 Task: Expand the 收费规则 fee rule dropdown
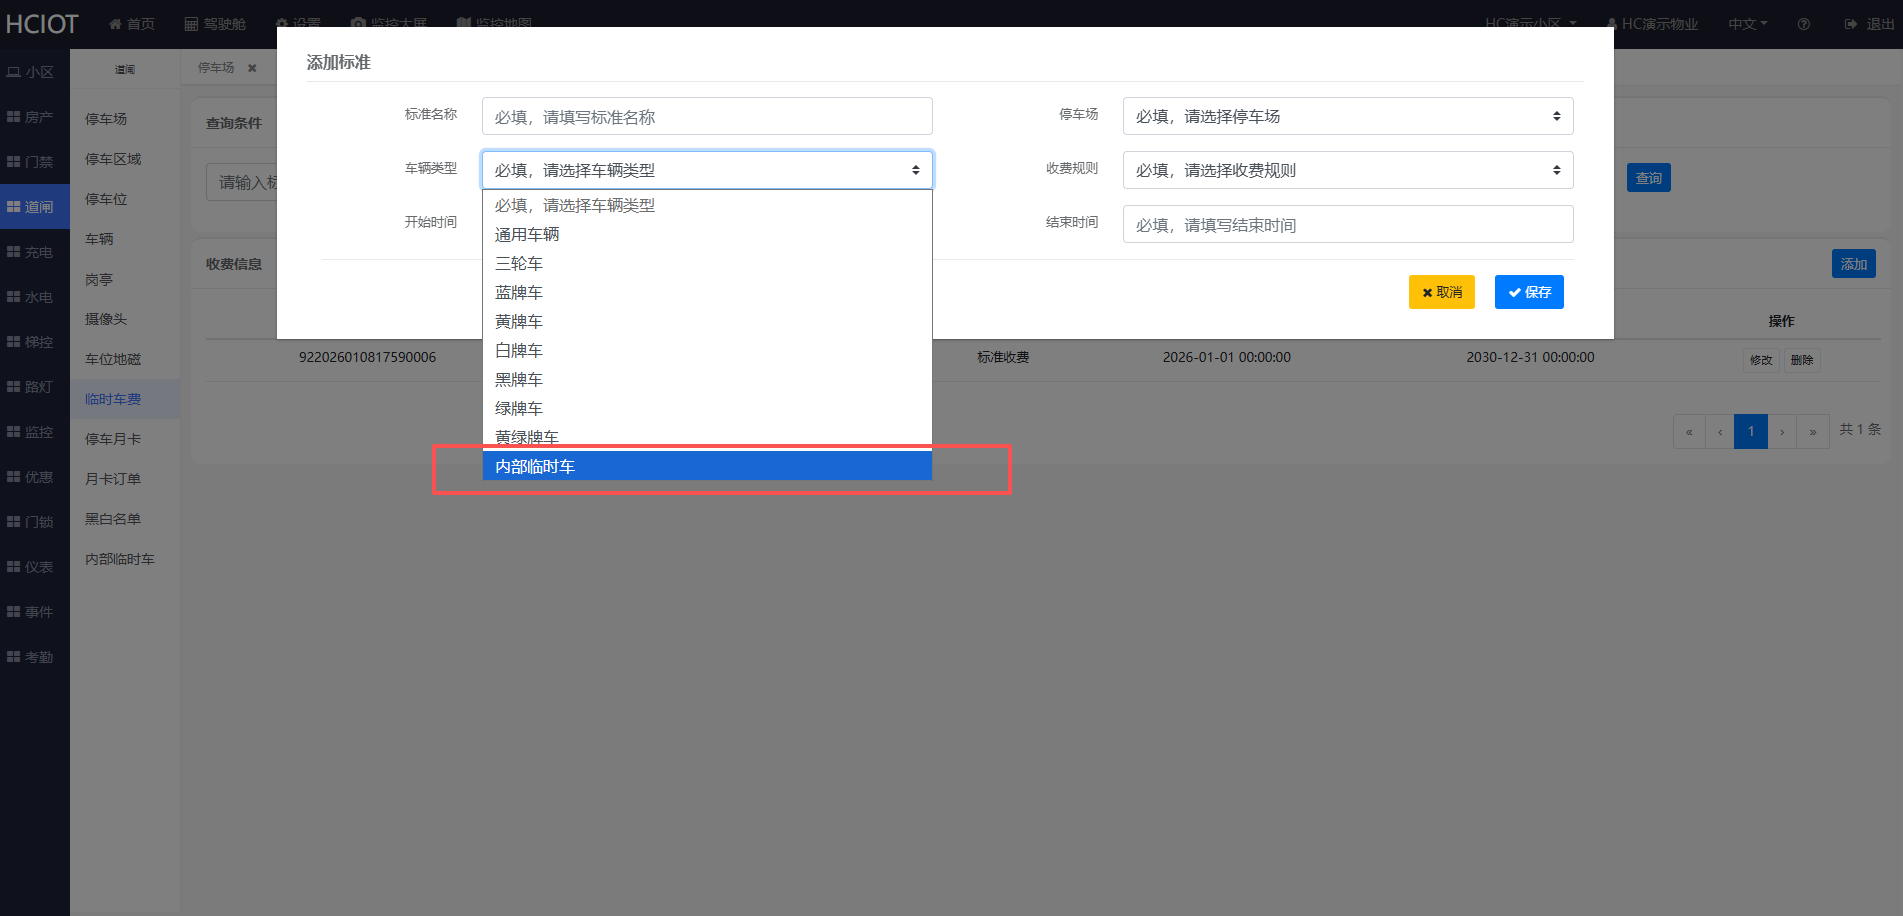coord(1347,170)
